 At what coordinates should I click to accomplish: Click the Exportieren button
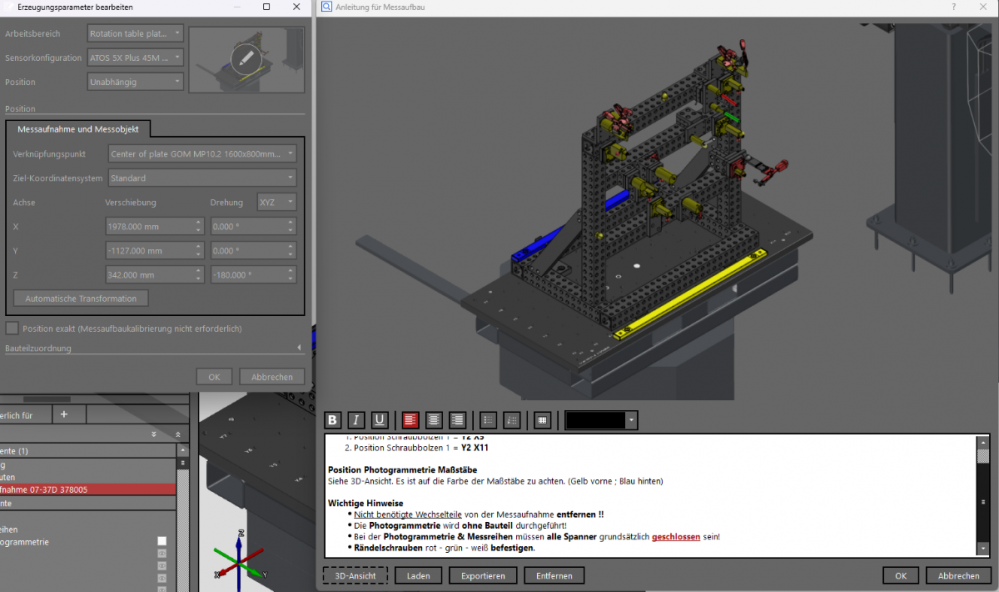pos(483,576)
